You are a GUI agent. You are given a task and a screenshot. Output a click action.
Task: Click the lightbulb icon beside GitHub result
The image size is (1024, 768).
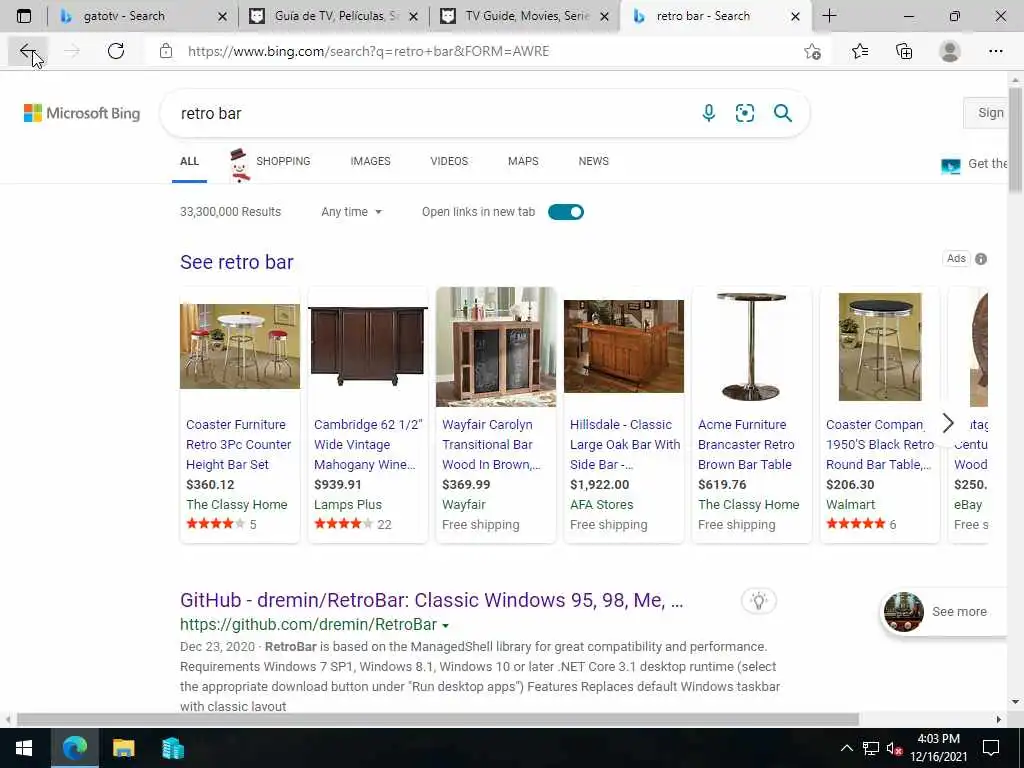759,601
